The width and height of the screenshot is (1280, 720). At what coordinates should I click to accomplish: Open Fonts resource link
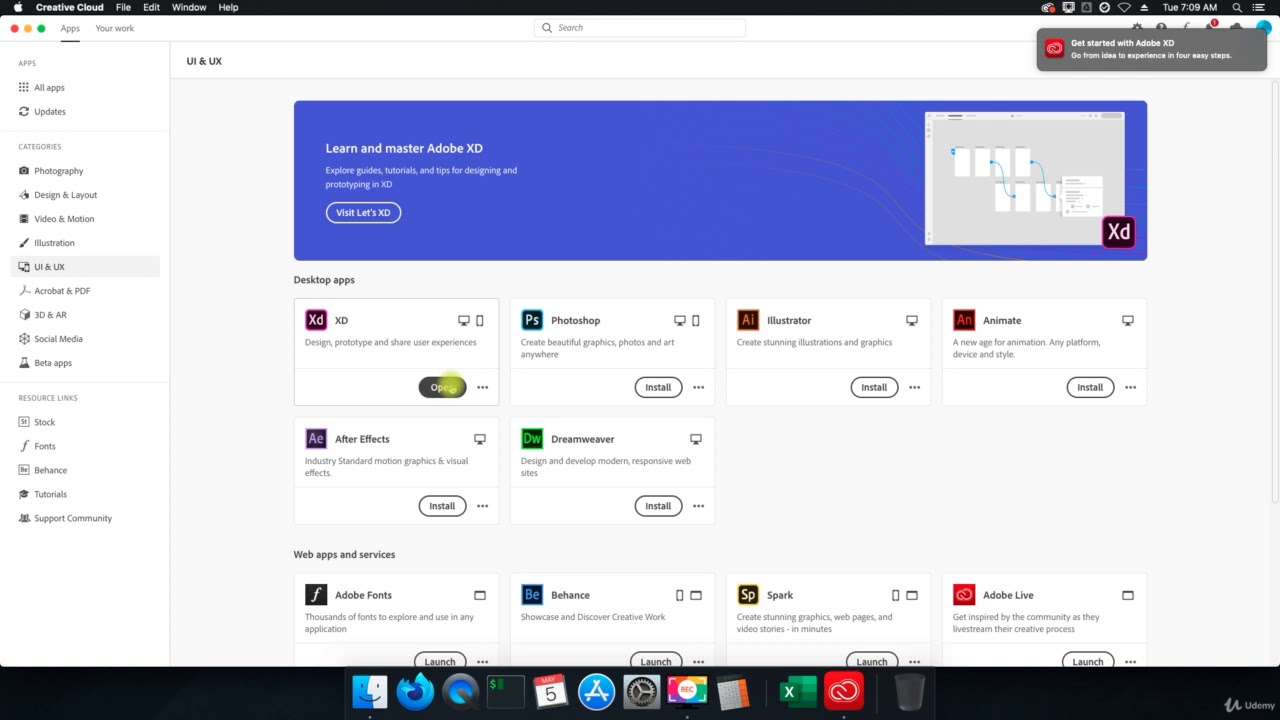click(85, 446)
